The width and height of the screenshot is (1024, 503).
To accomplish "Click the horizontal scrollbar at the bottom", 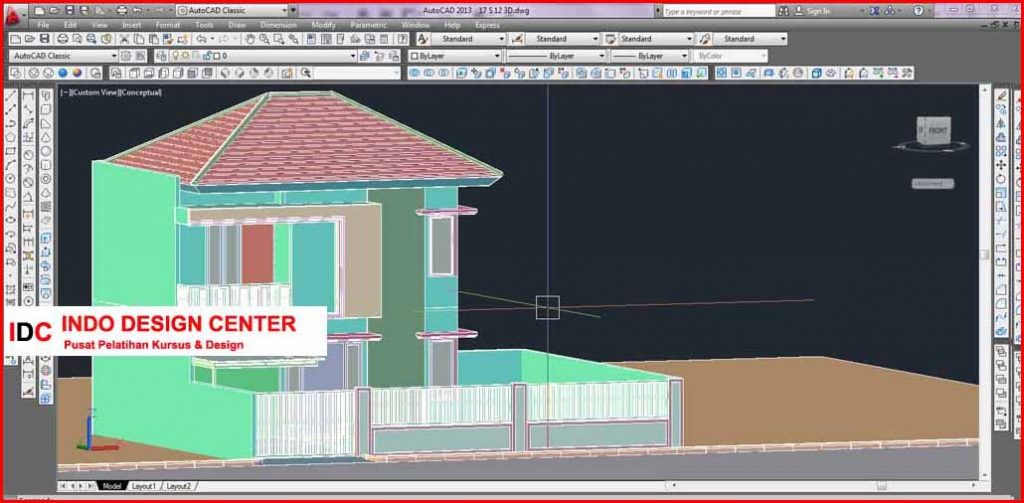I will click(823, 485).
